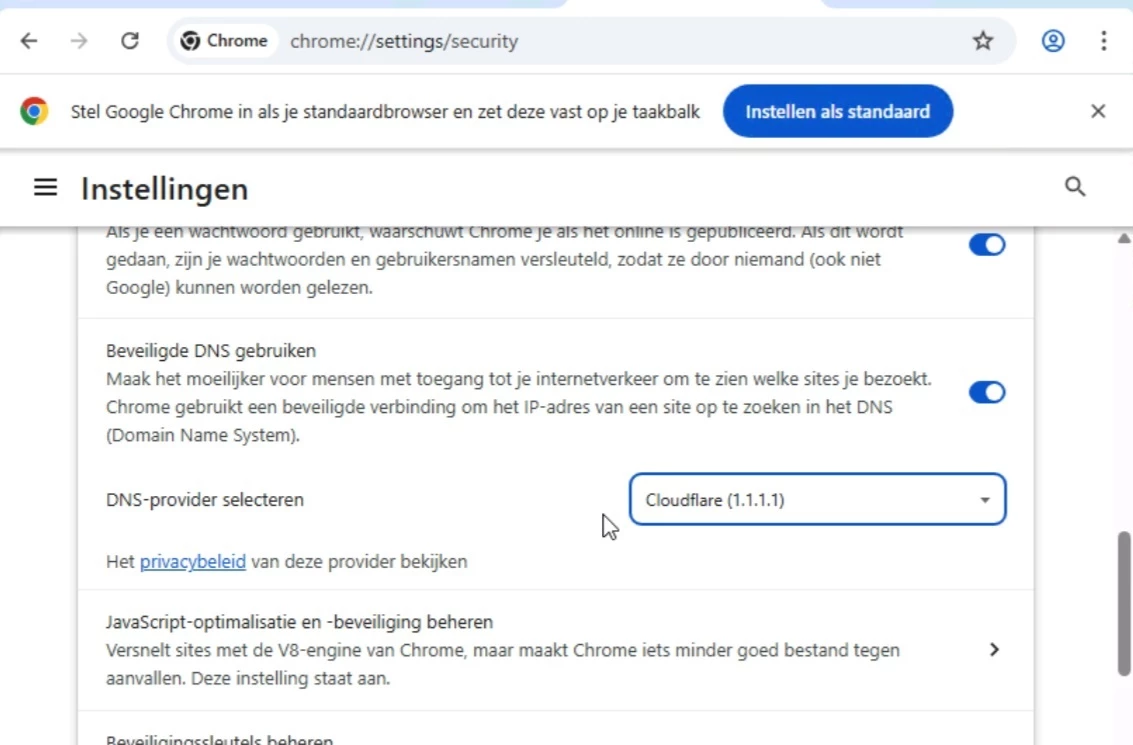
Task: Click the Chrome site info chip
Action: (224, 41)
